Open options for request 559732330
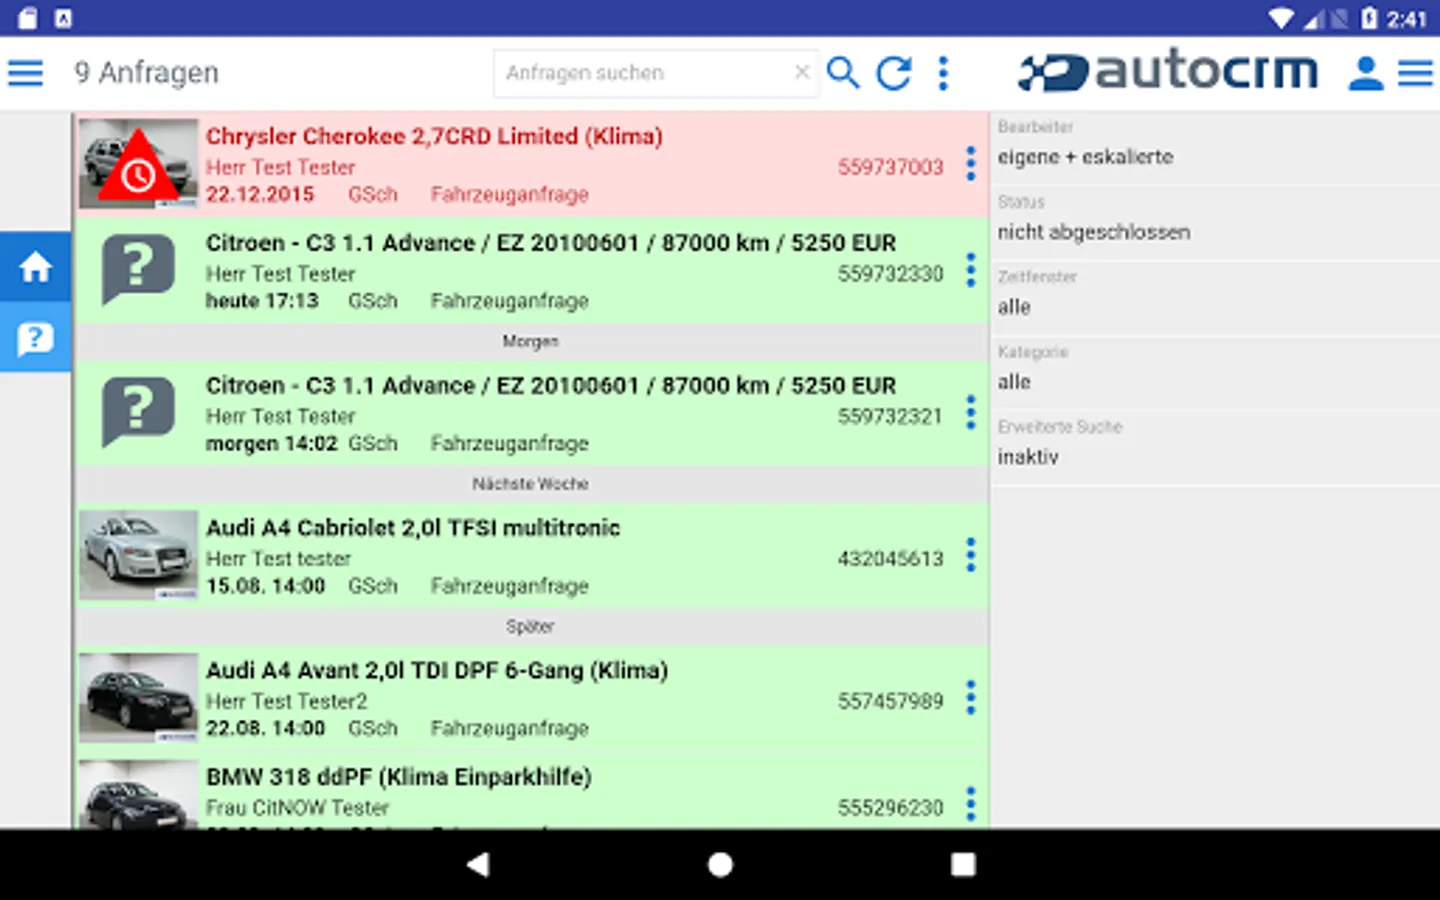1440x900 pixels. [x=970, y=270]
